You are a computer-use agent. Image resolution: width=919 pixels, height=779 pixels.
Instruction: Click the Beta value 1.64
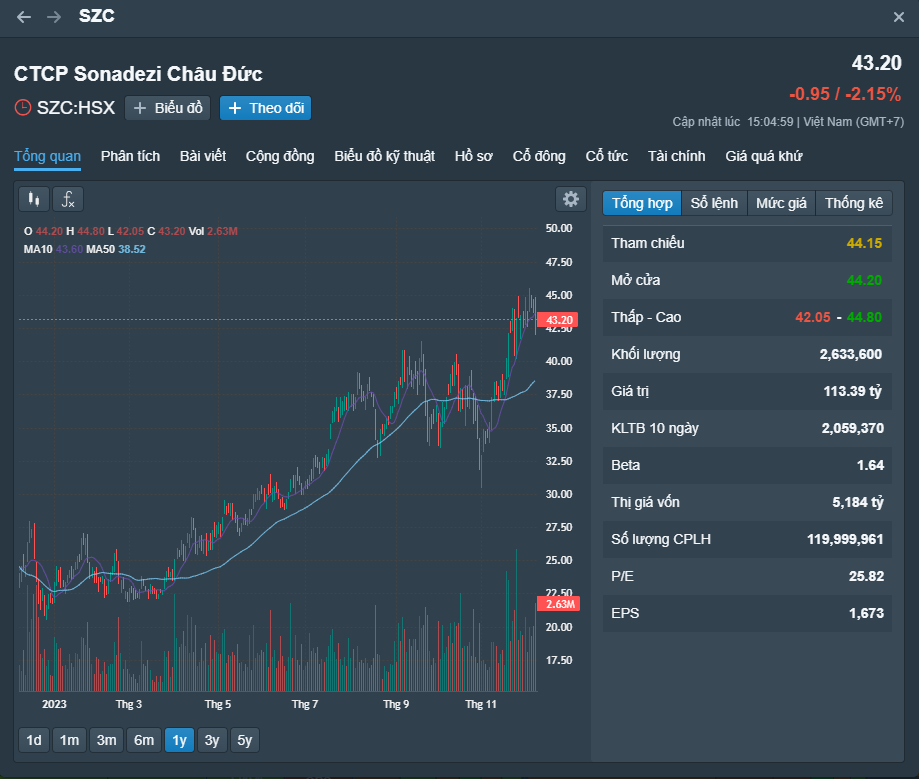tap(870, 465)
